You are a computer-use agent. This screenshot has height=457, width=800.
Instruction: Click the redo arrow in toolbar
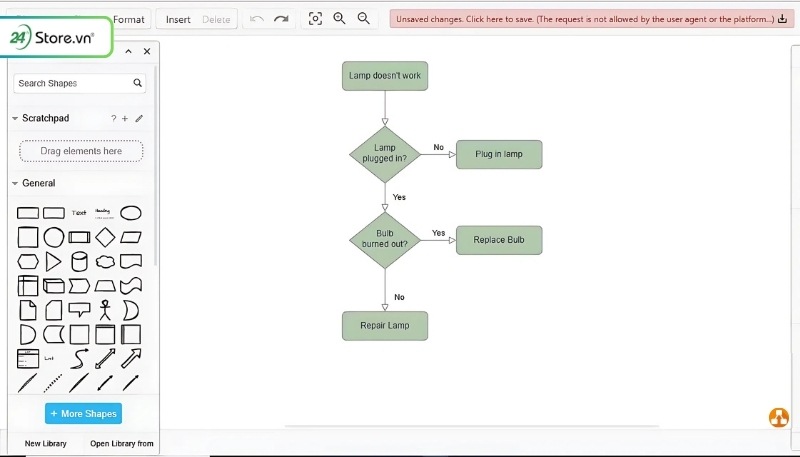click(281, 19)
